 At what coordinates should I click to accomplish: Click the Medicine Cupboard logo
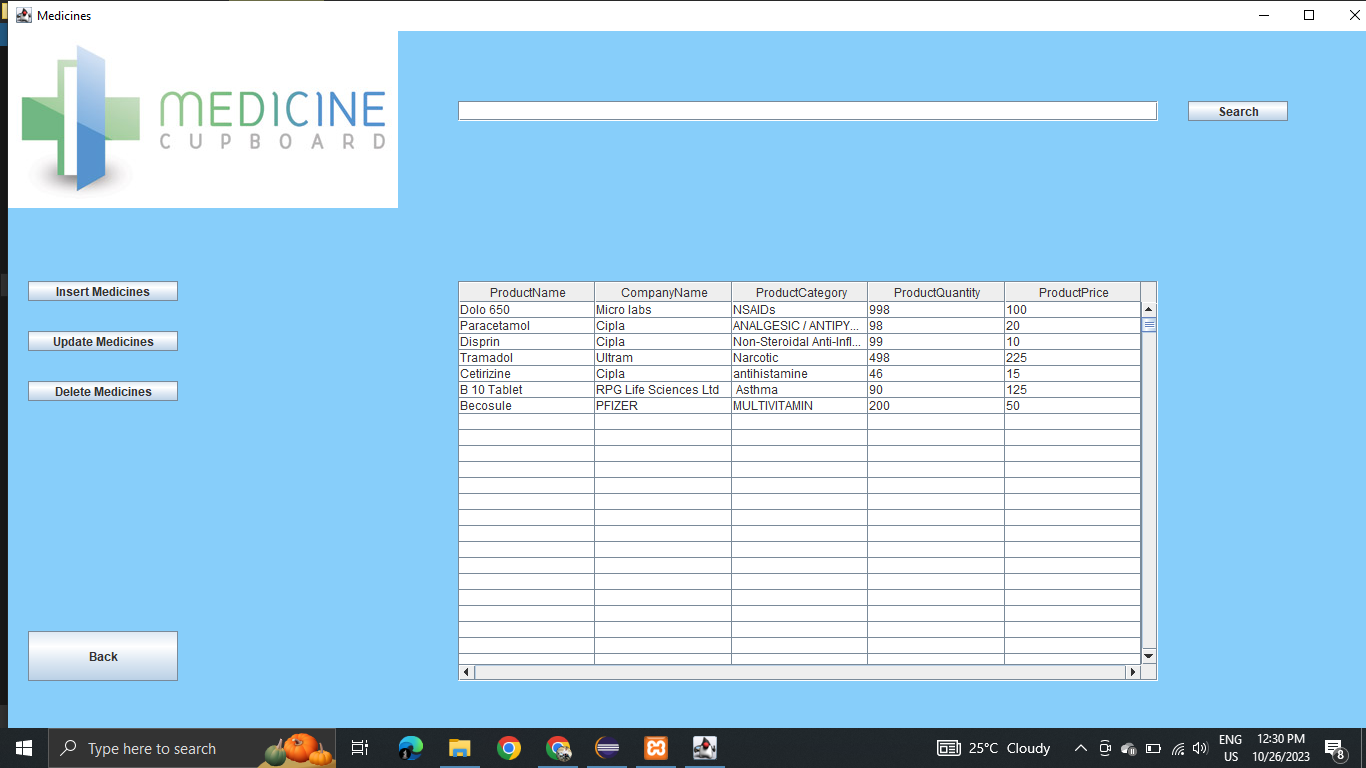tap(200, 118)
